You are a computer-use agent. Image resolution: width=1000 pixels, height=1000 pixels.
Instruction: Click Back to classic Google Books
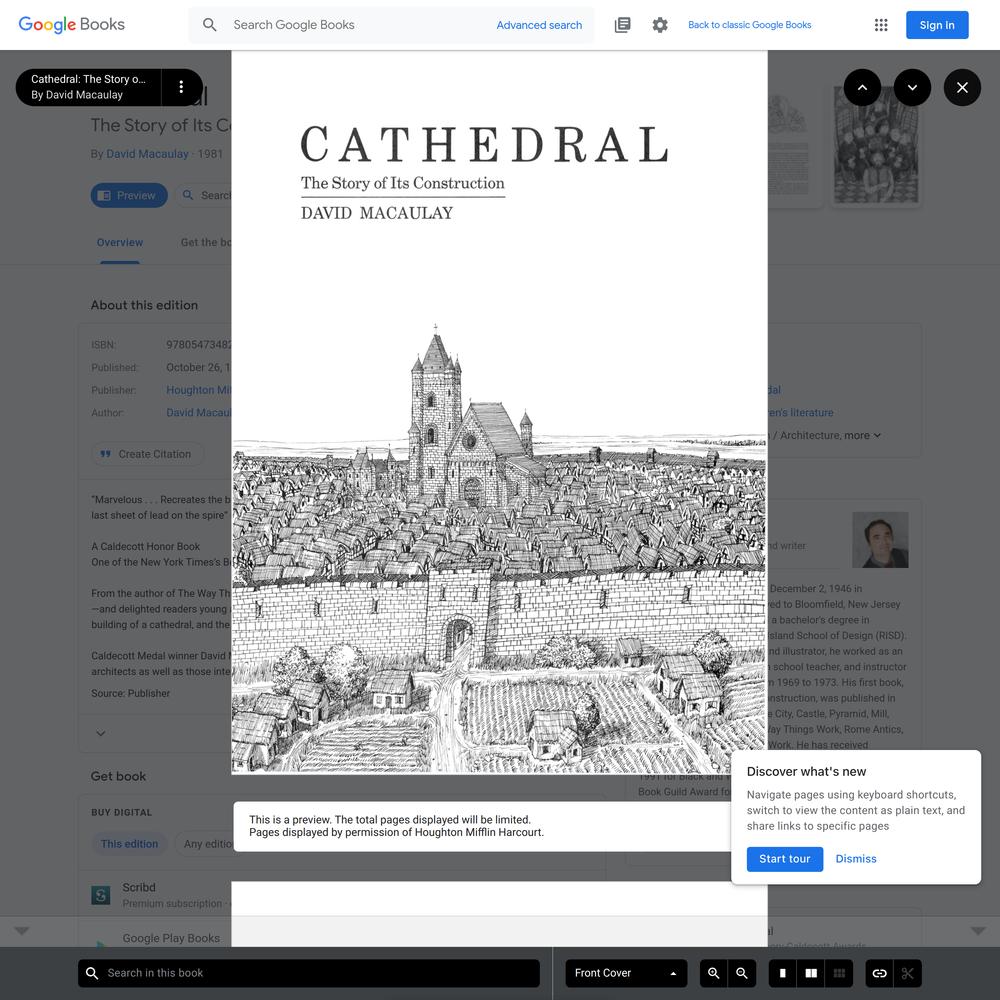pyautogui.click(x=749, y=25)
